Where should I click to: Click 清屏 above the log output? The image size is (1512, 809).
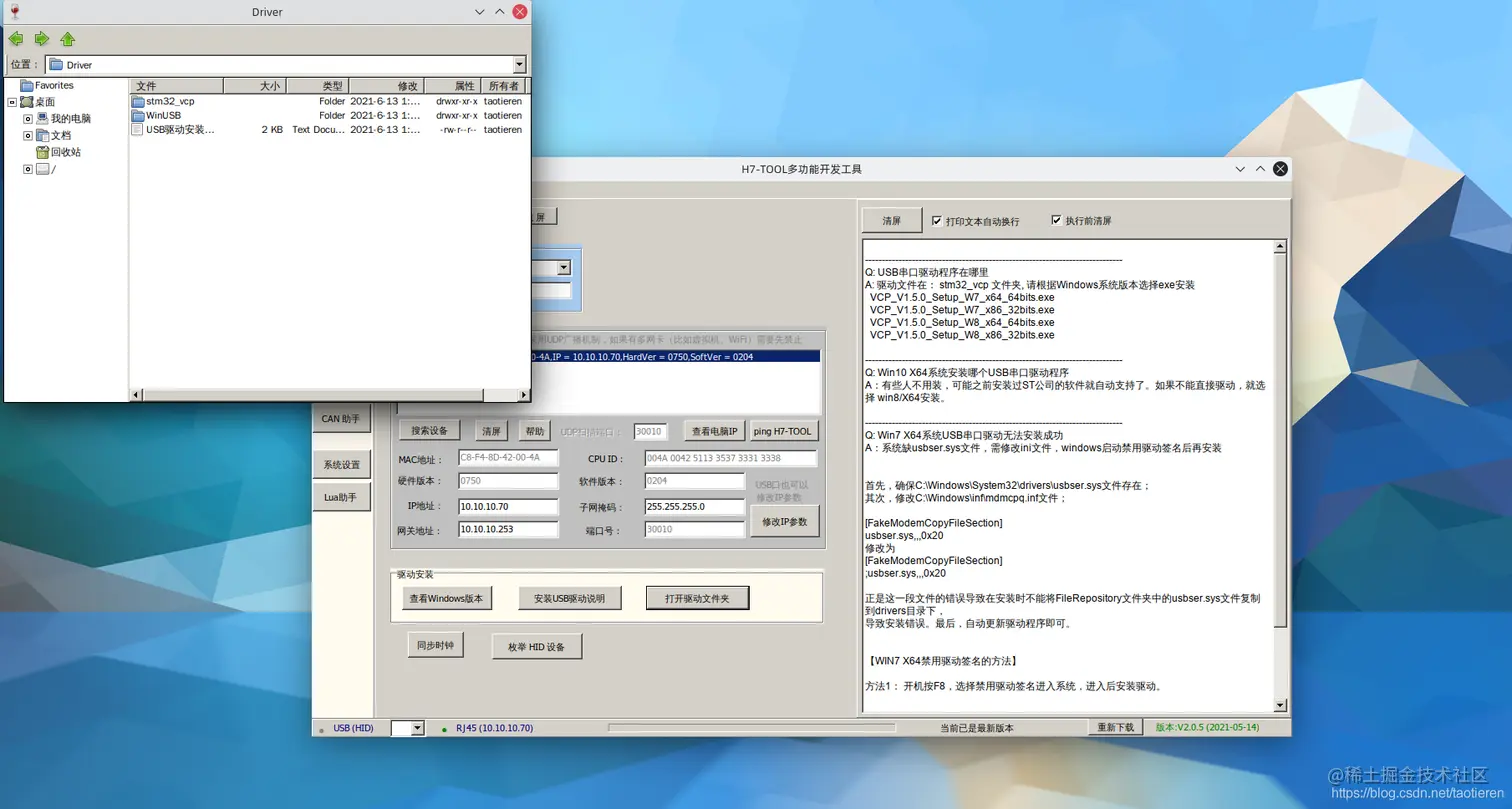pyautogui.click(x=892, y=220)
